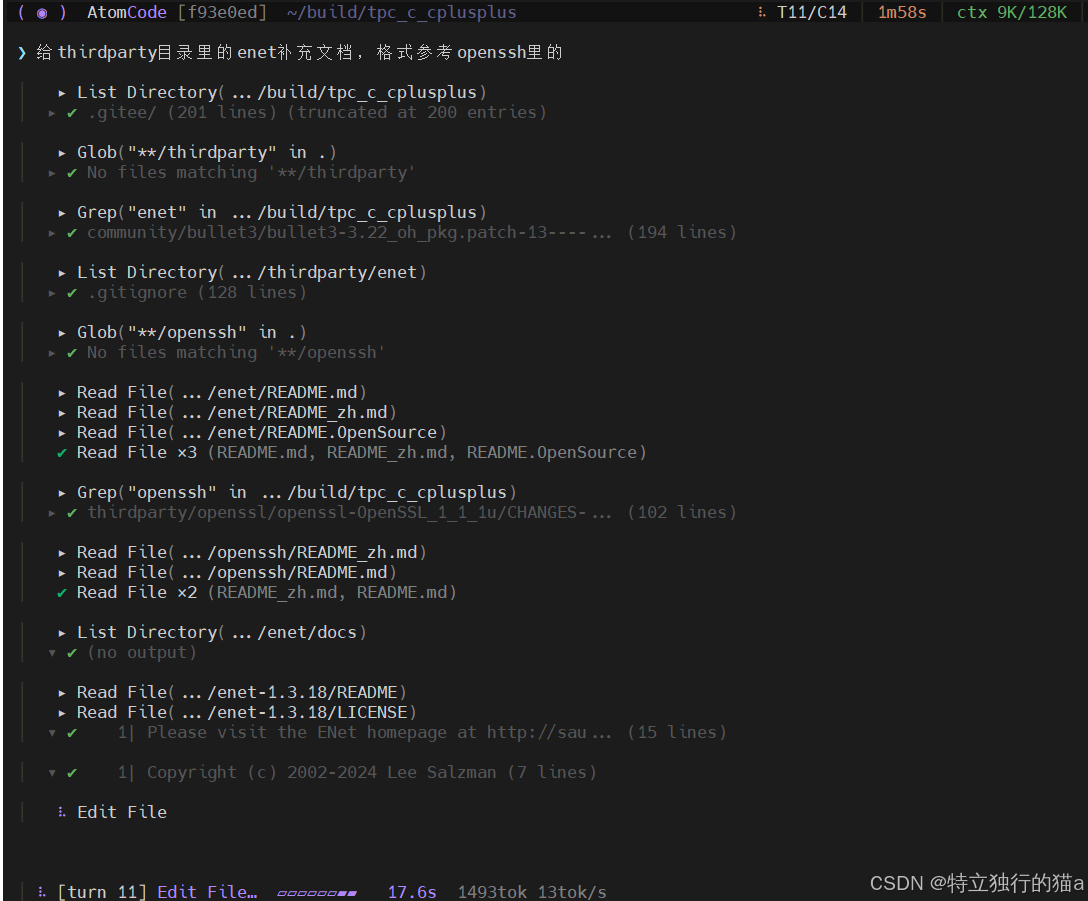1088x901 pixels.
Task: Click green check by Copyright Lee Salzman line
Action: [71, 773]
